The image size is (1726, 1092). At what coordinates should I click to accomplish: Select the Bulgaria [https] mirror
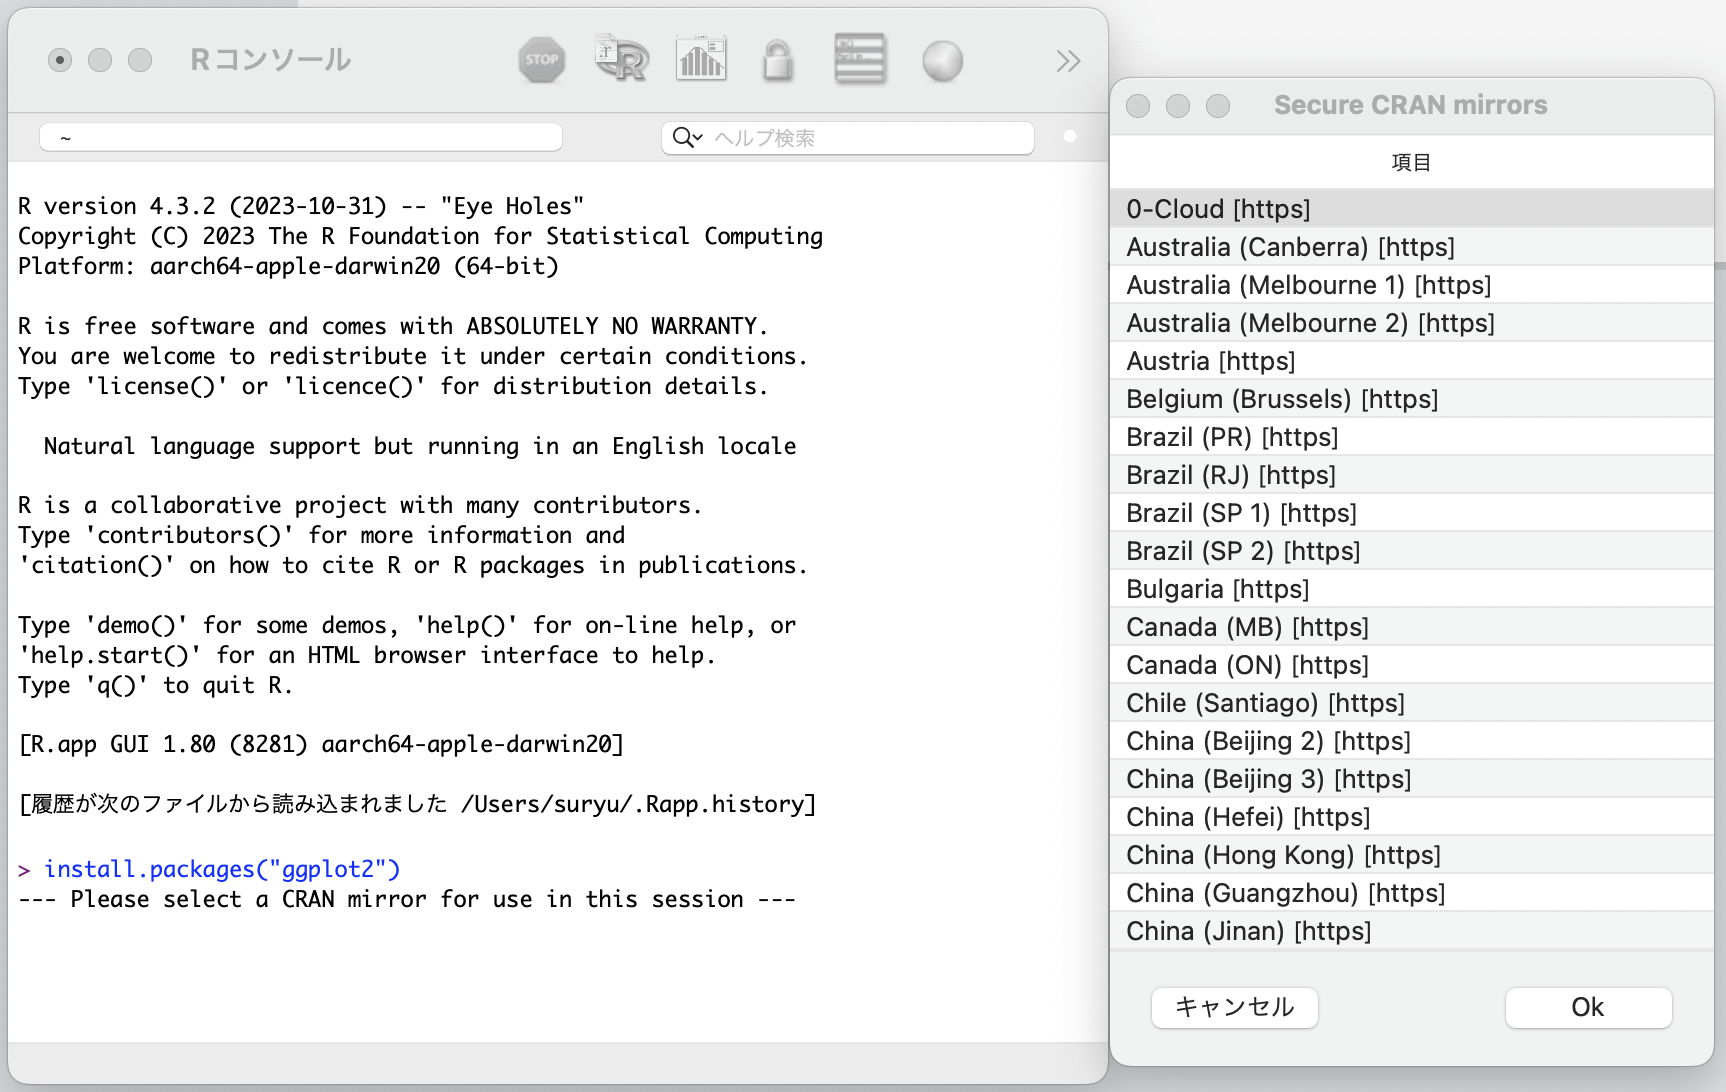[x=1412, y=588]
